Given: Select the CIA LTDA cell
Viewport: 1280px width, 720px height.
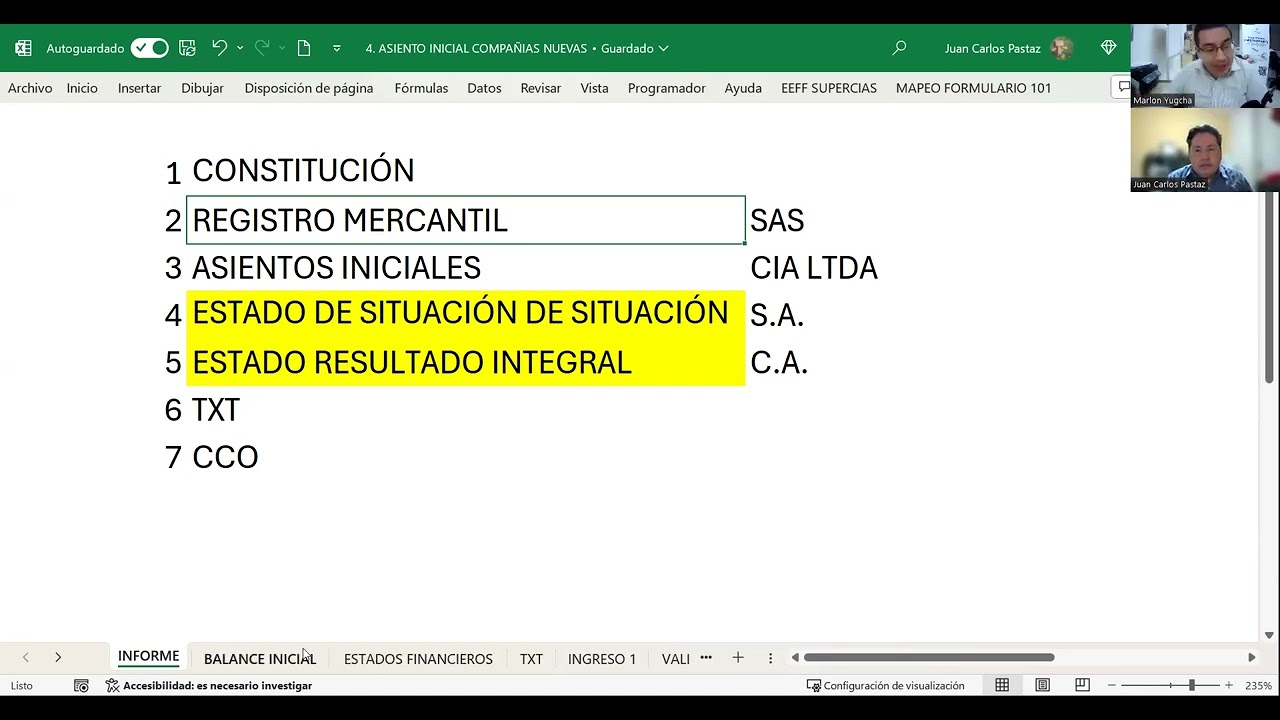Looking at the screenshot, I should (x=814, y=268).
